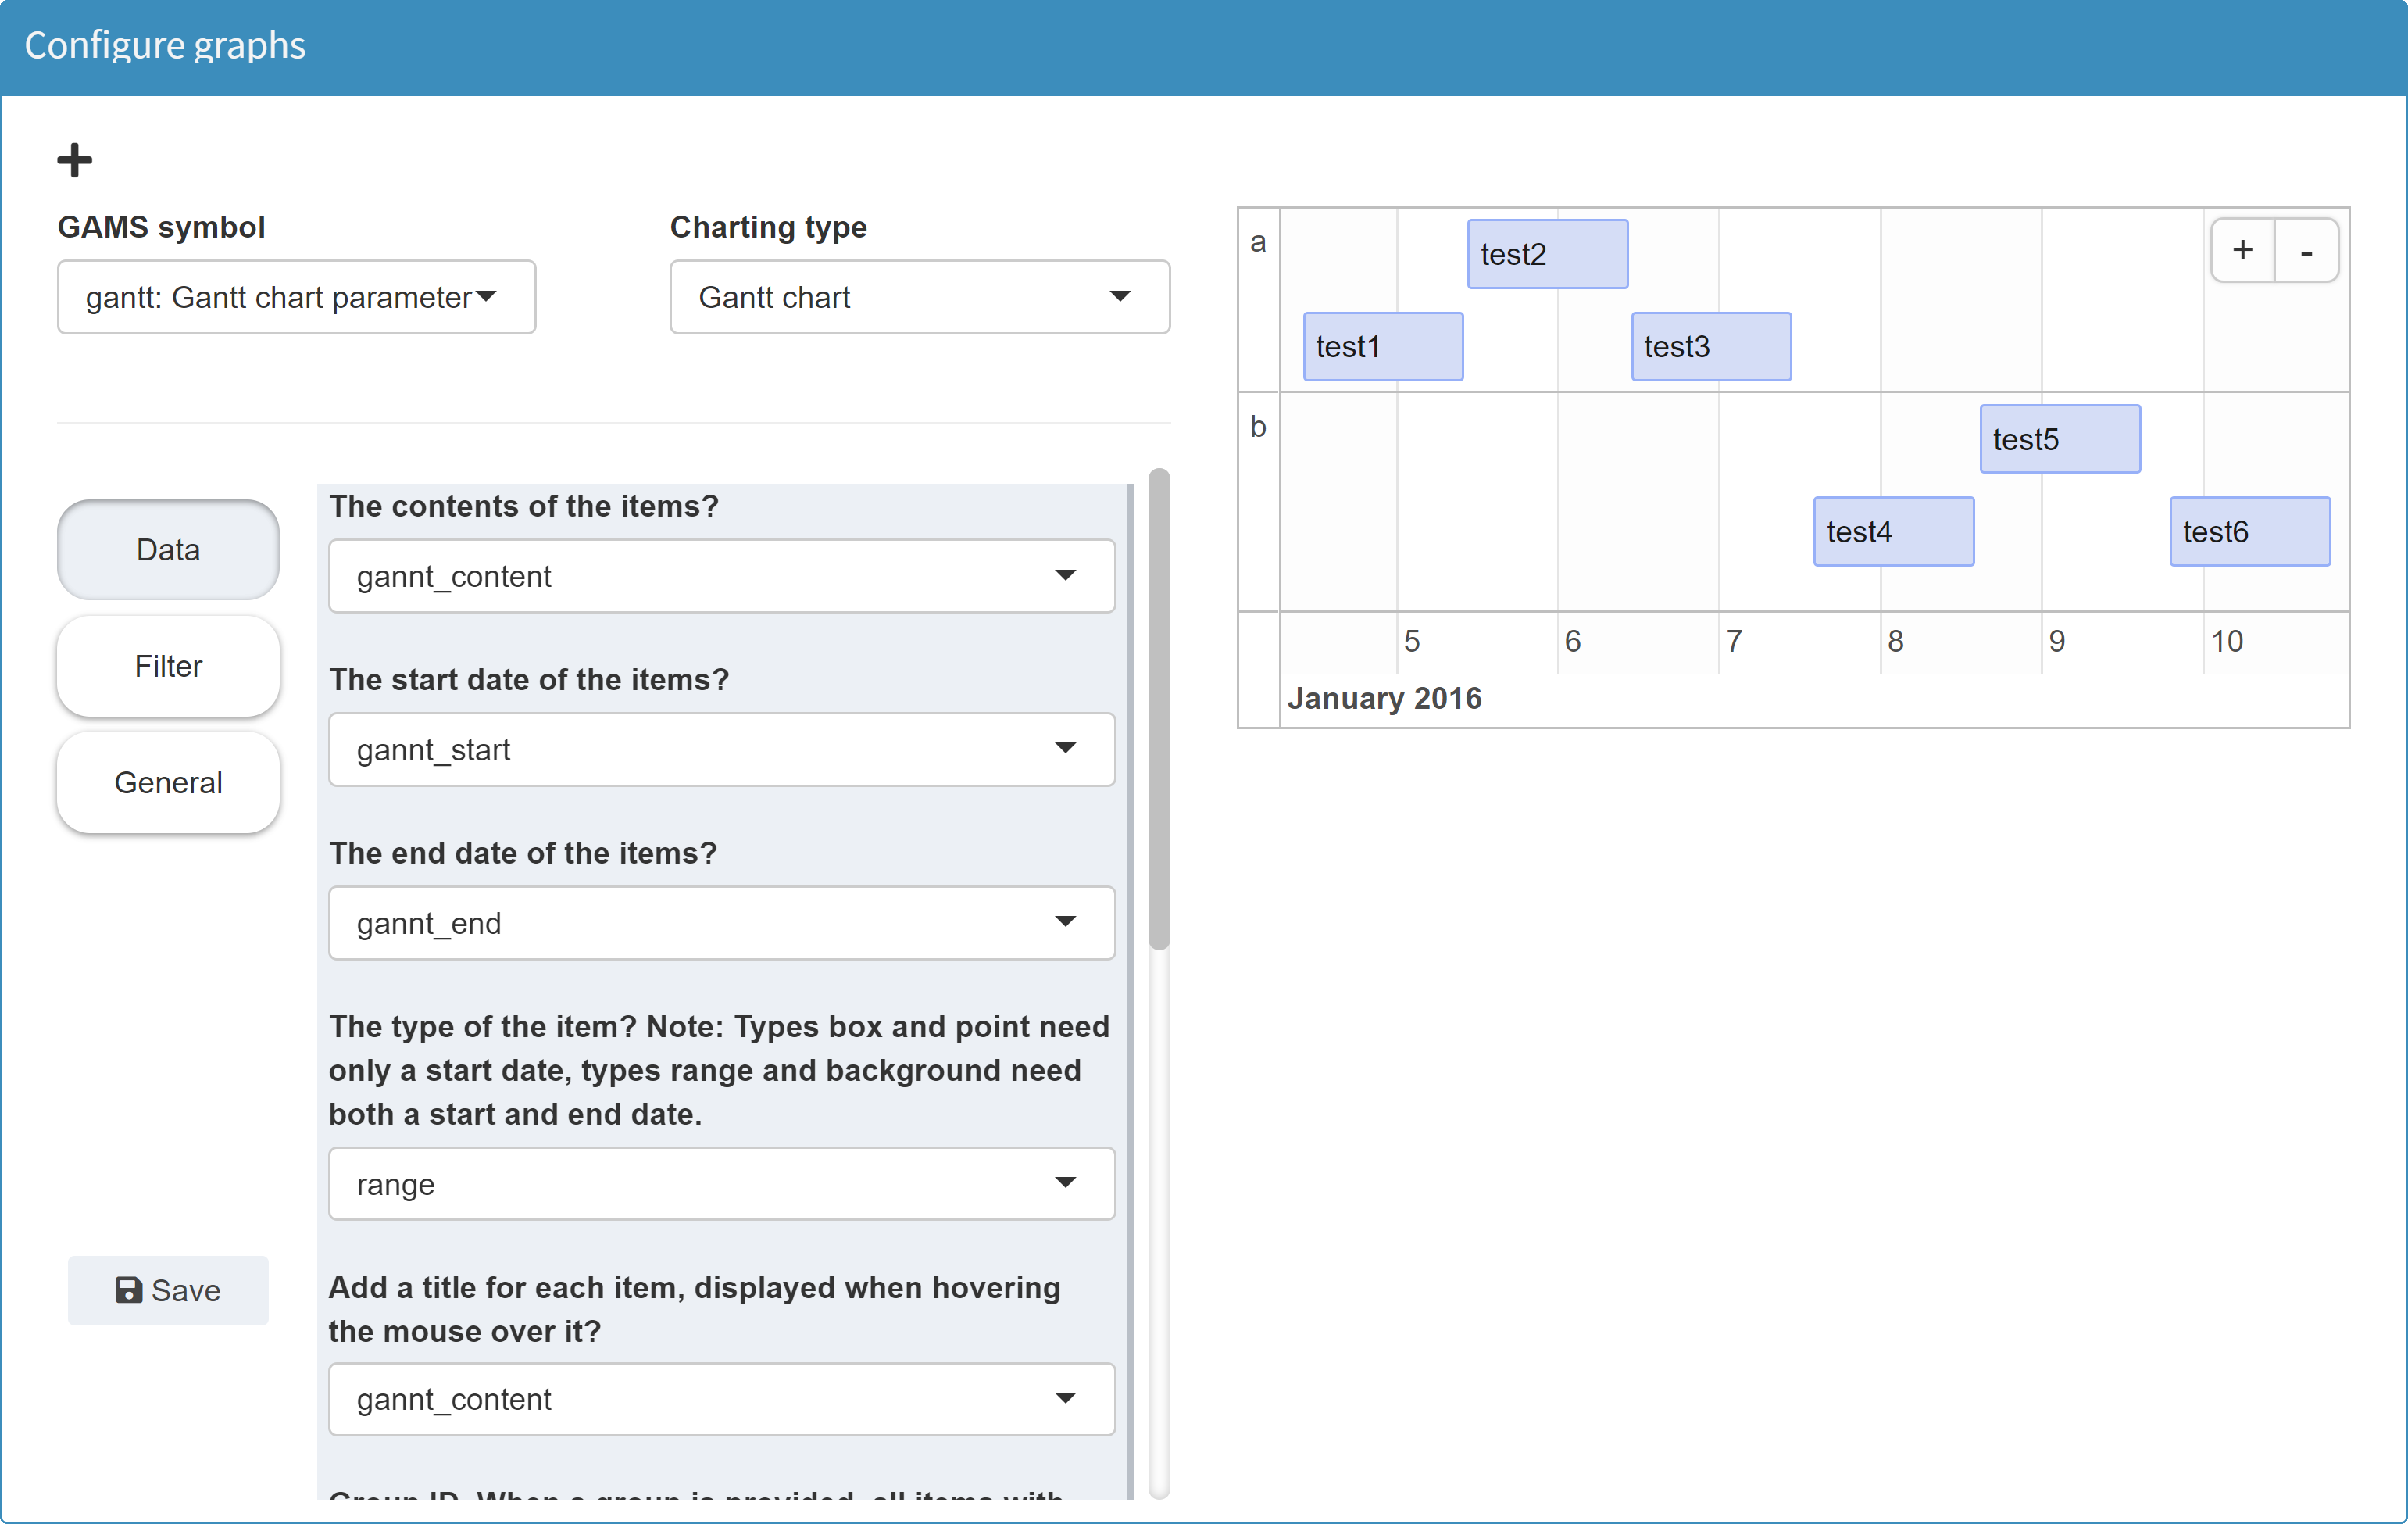
Task: Select the Data tab
Action: tap(167, 549)
